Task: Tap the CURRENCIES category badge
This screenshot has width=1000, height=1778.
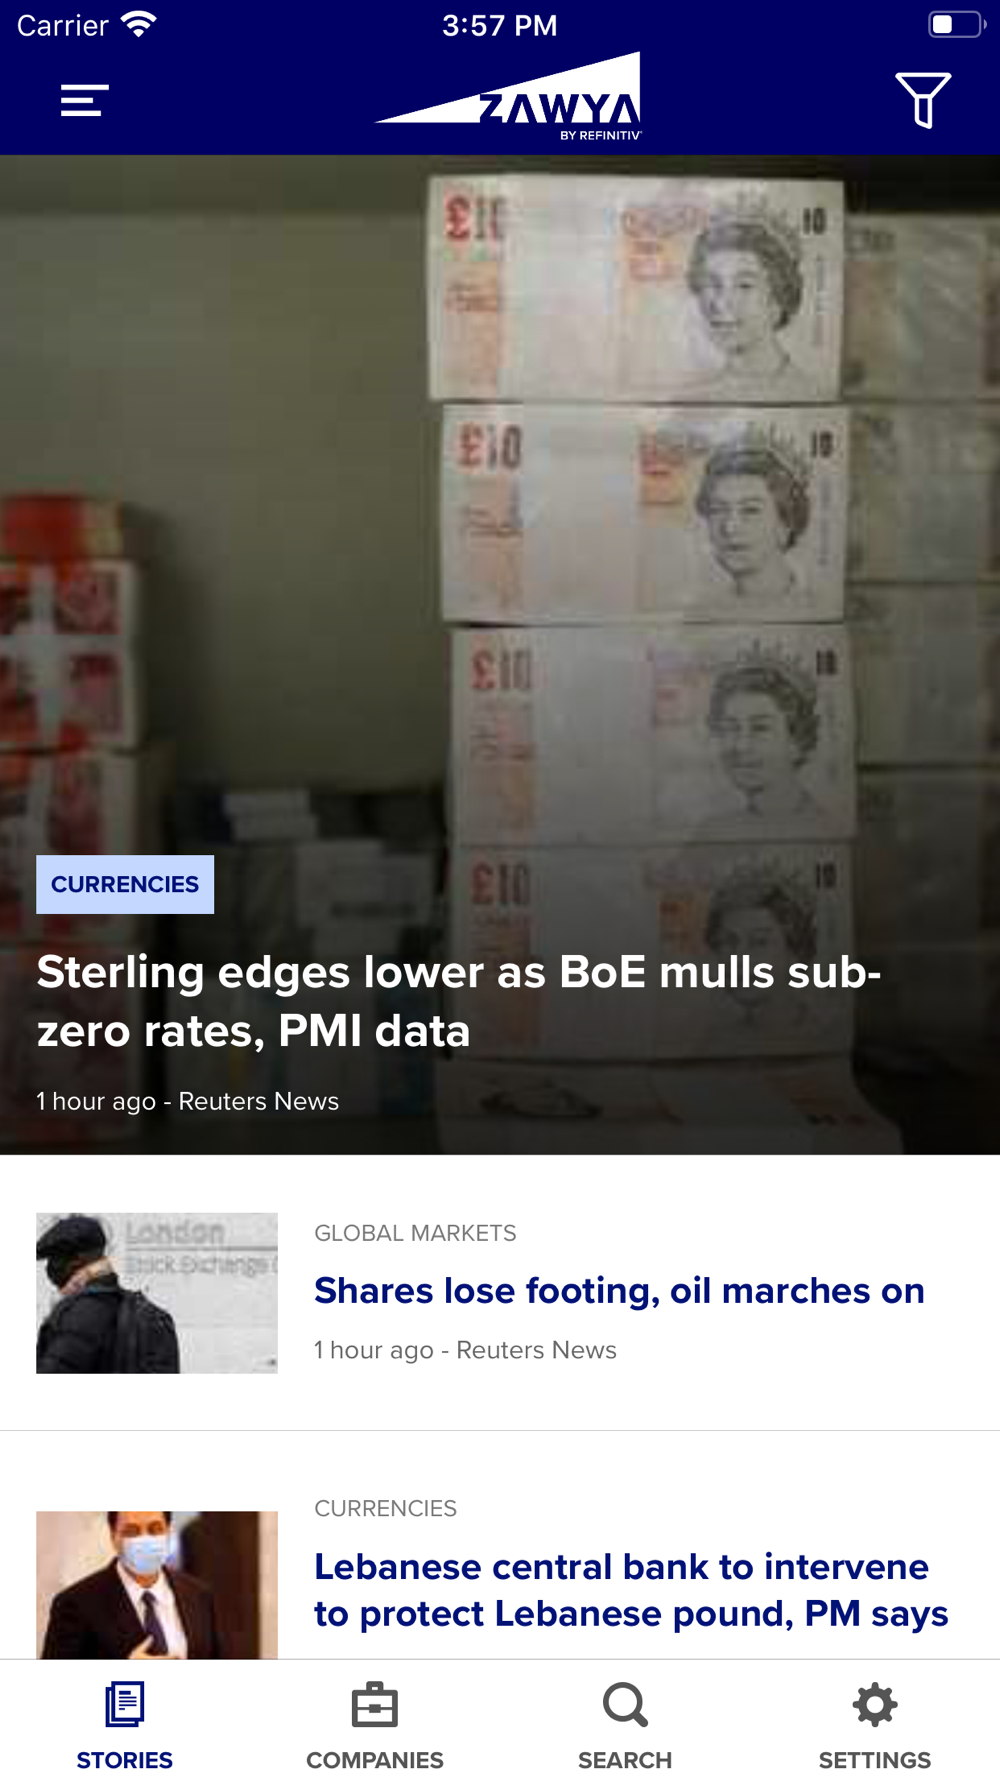Action: (x=125, y=884)
